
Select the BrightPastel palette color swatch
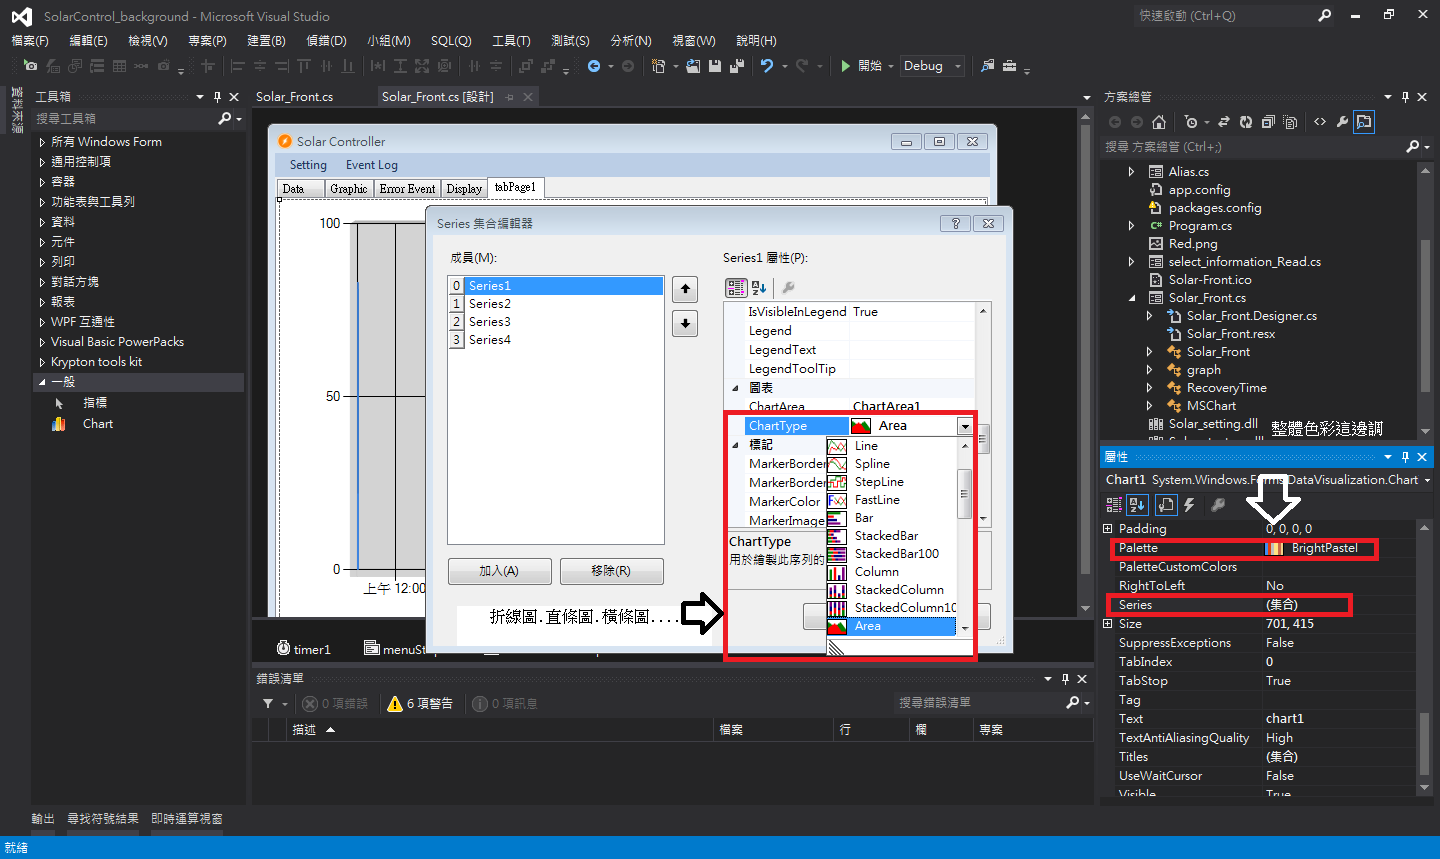1274,548
